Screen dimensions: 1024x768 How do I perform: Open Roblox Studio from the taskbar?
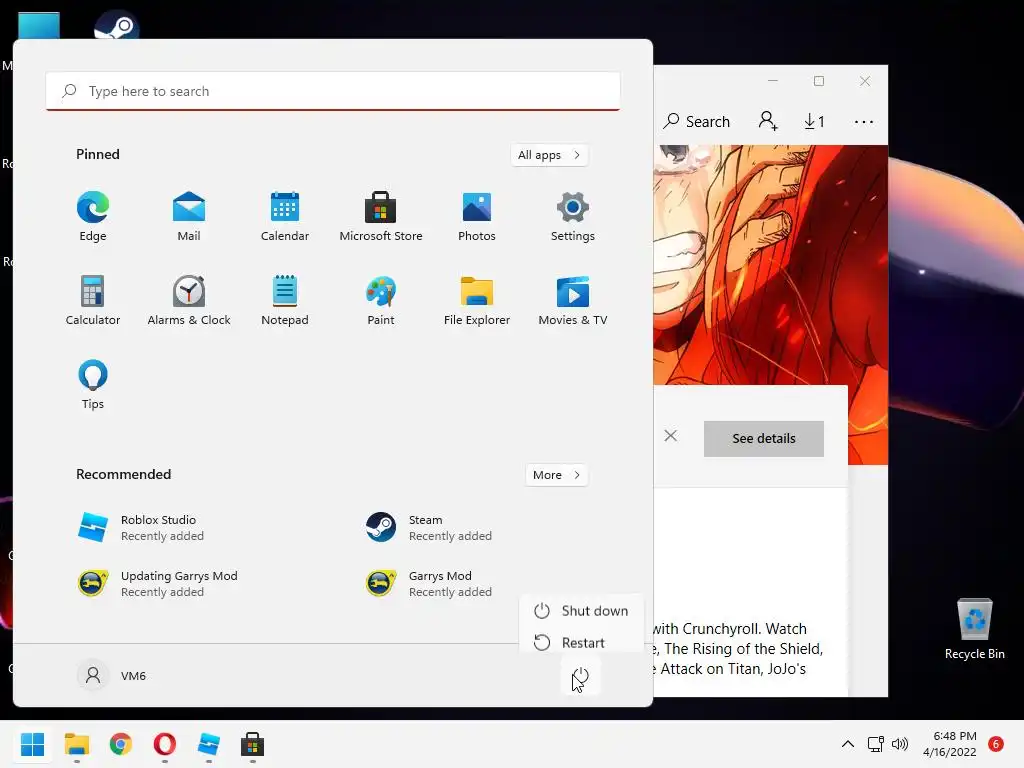(x=209, y=744)
